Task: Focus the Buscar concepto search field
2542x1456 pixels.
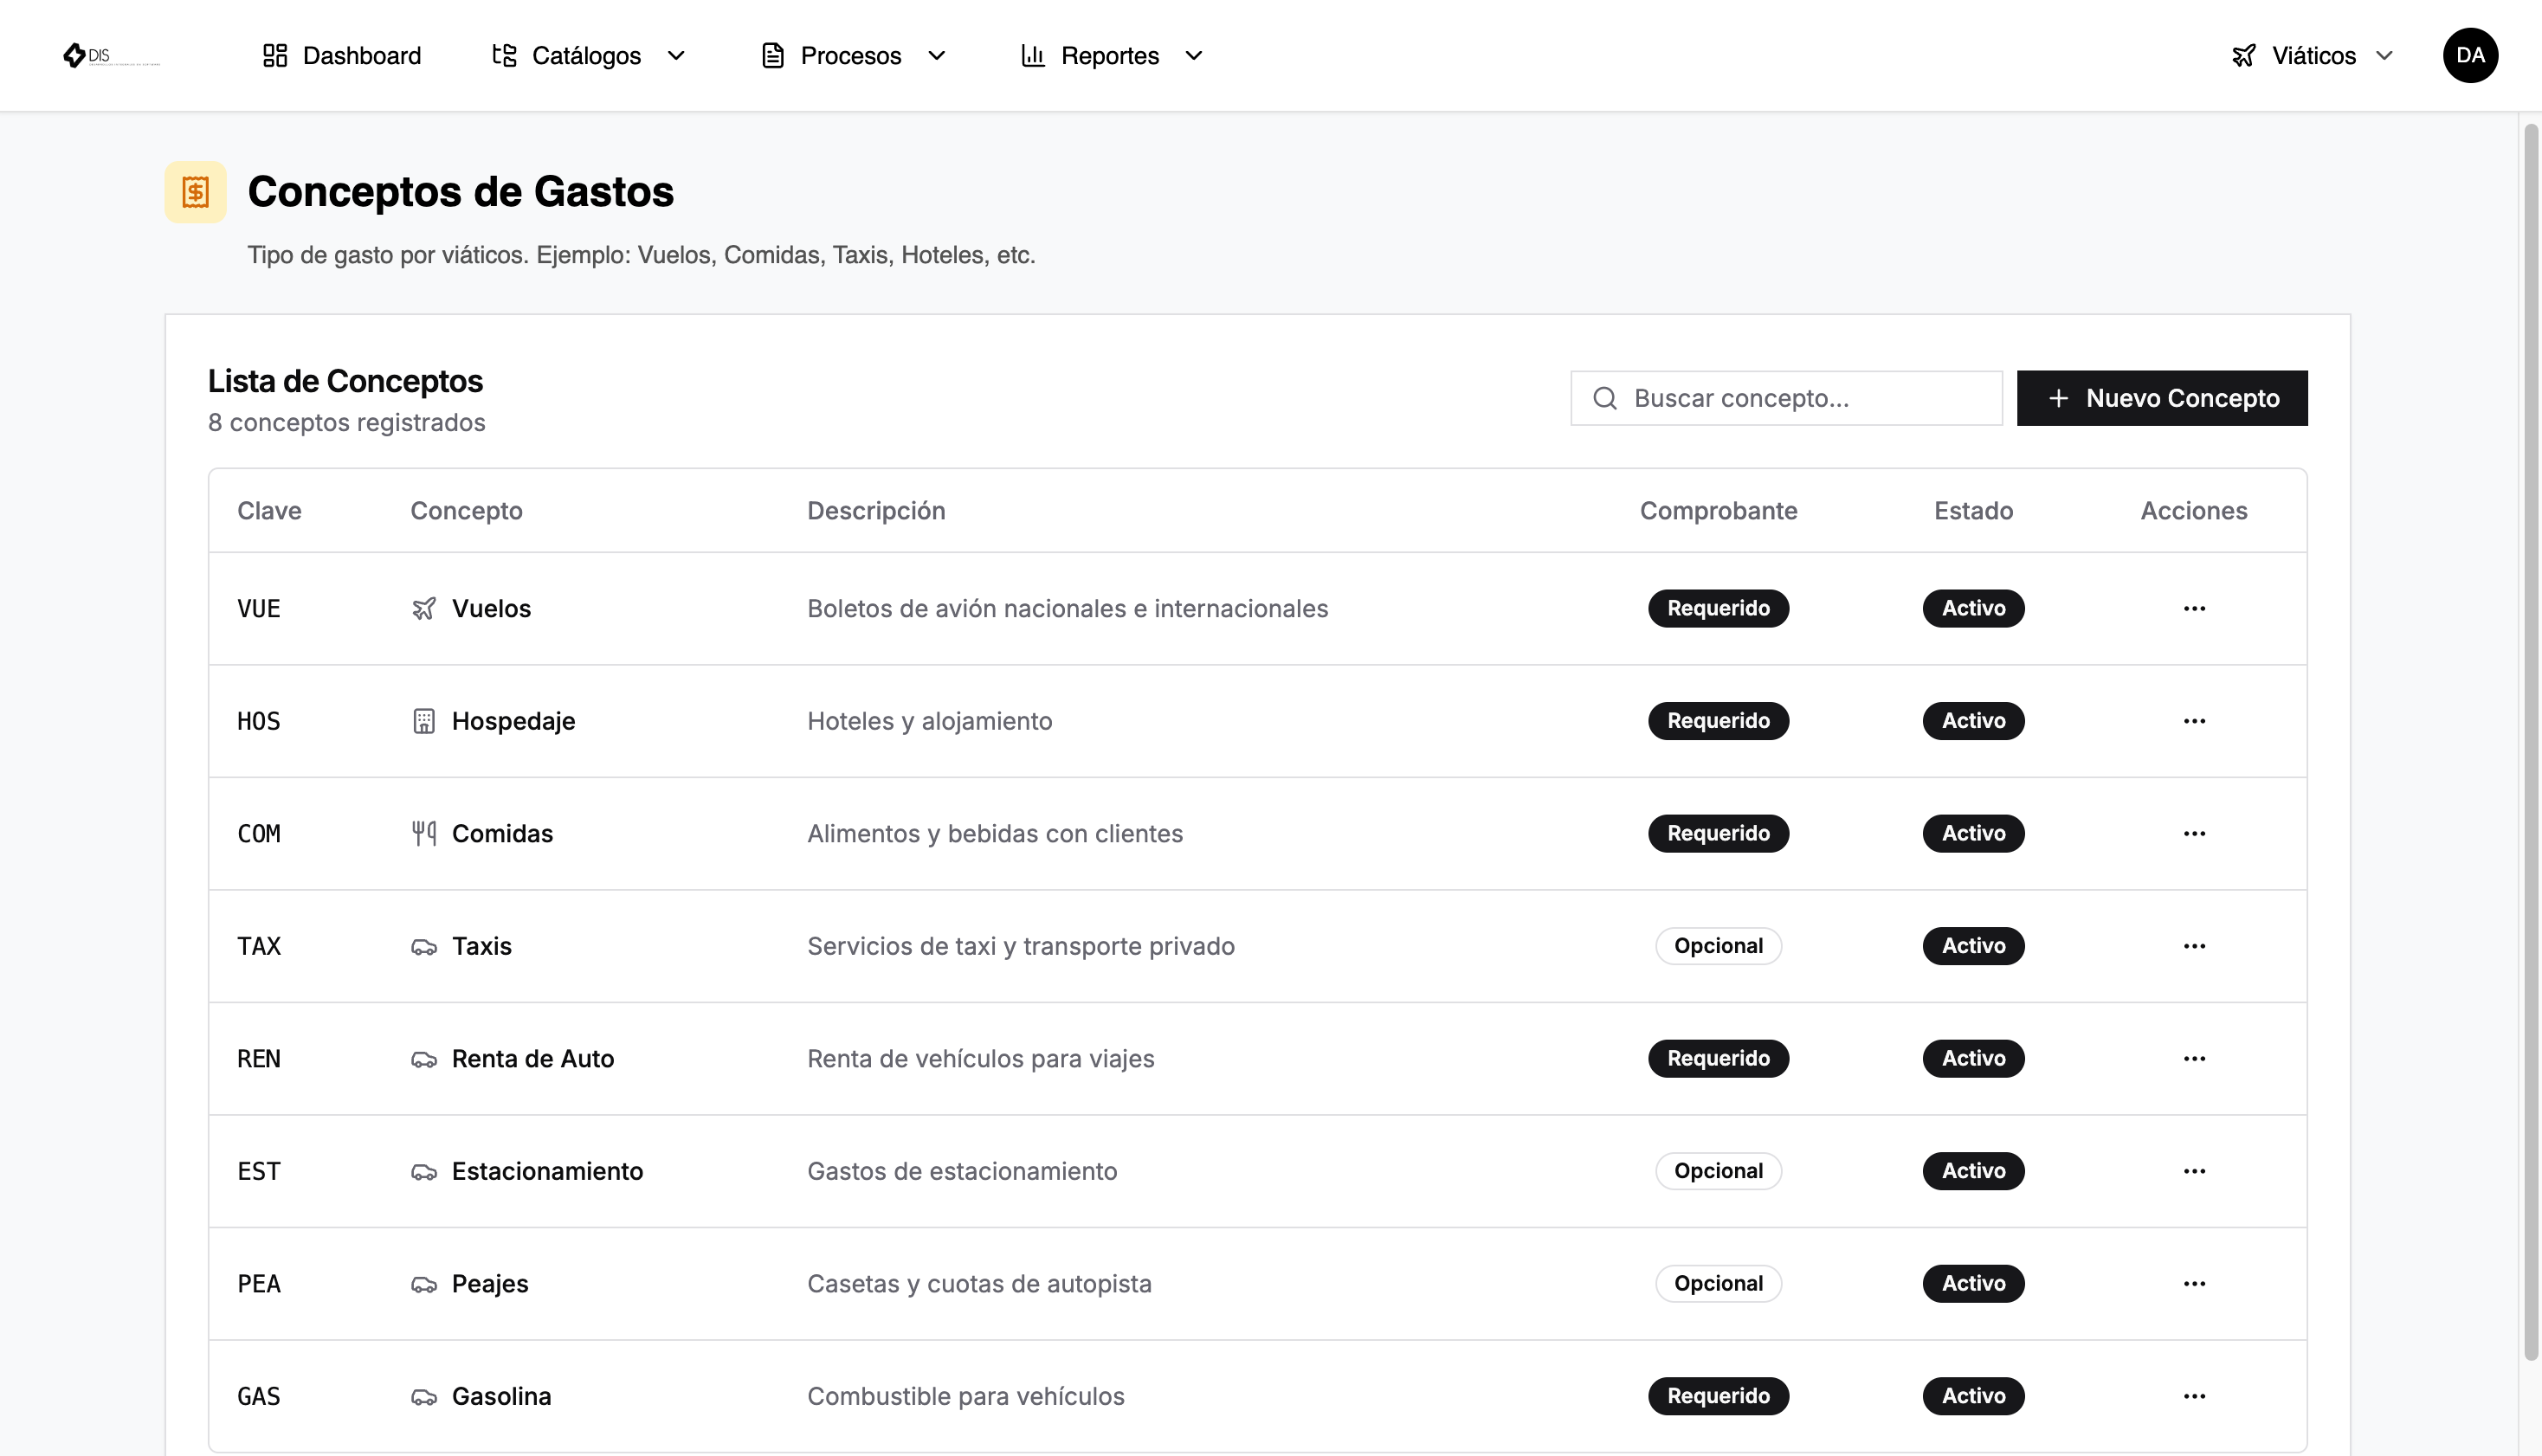Action: 1786,398
